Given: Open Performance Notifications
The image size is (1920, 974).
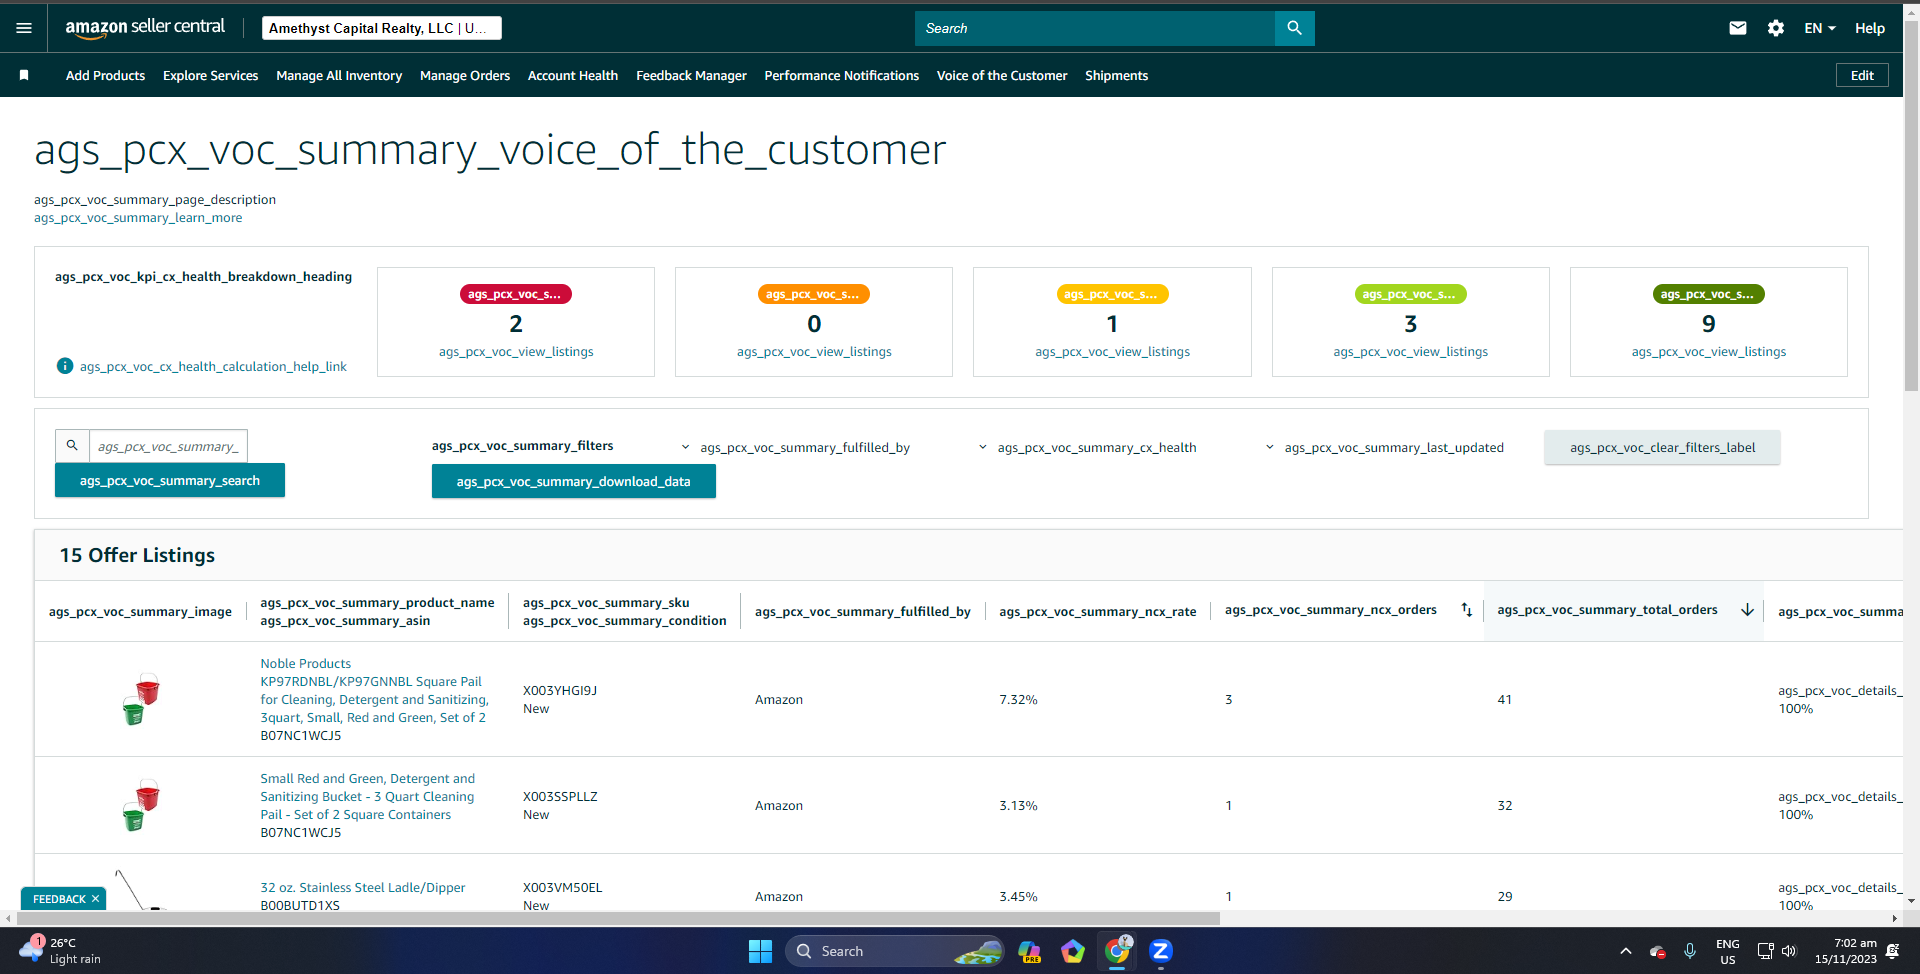Looking at the screenshot, I should [x=842, y=75].
